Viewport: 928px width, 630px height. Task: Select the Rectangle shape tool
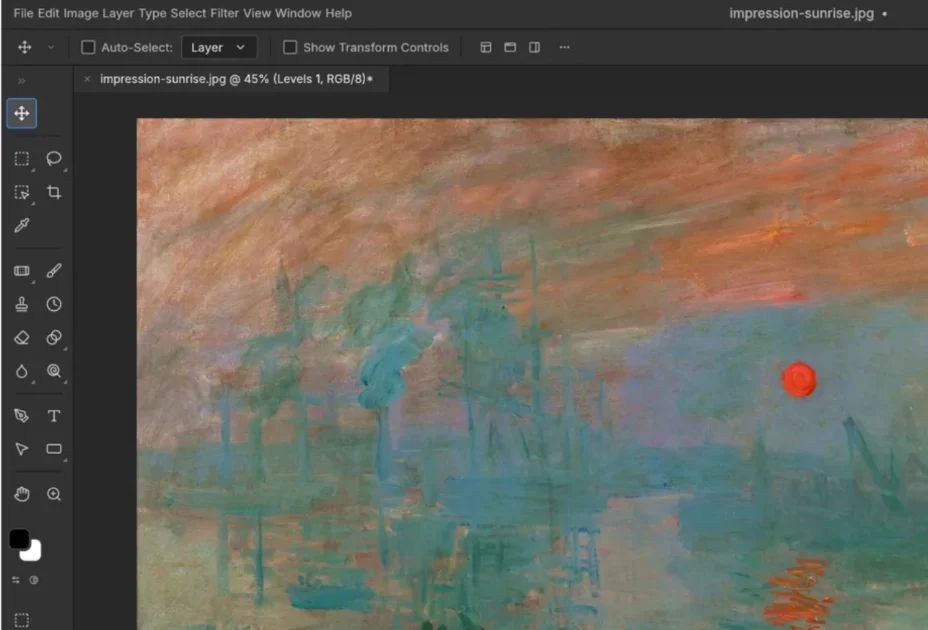click(54, 449)
